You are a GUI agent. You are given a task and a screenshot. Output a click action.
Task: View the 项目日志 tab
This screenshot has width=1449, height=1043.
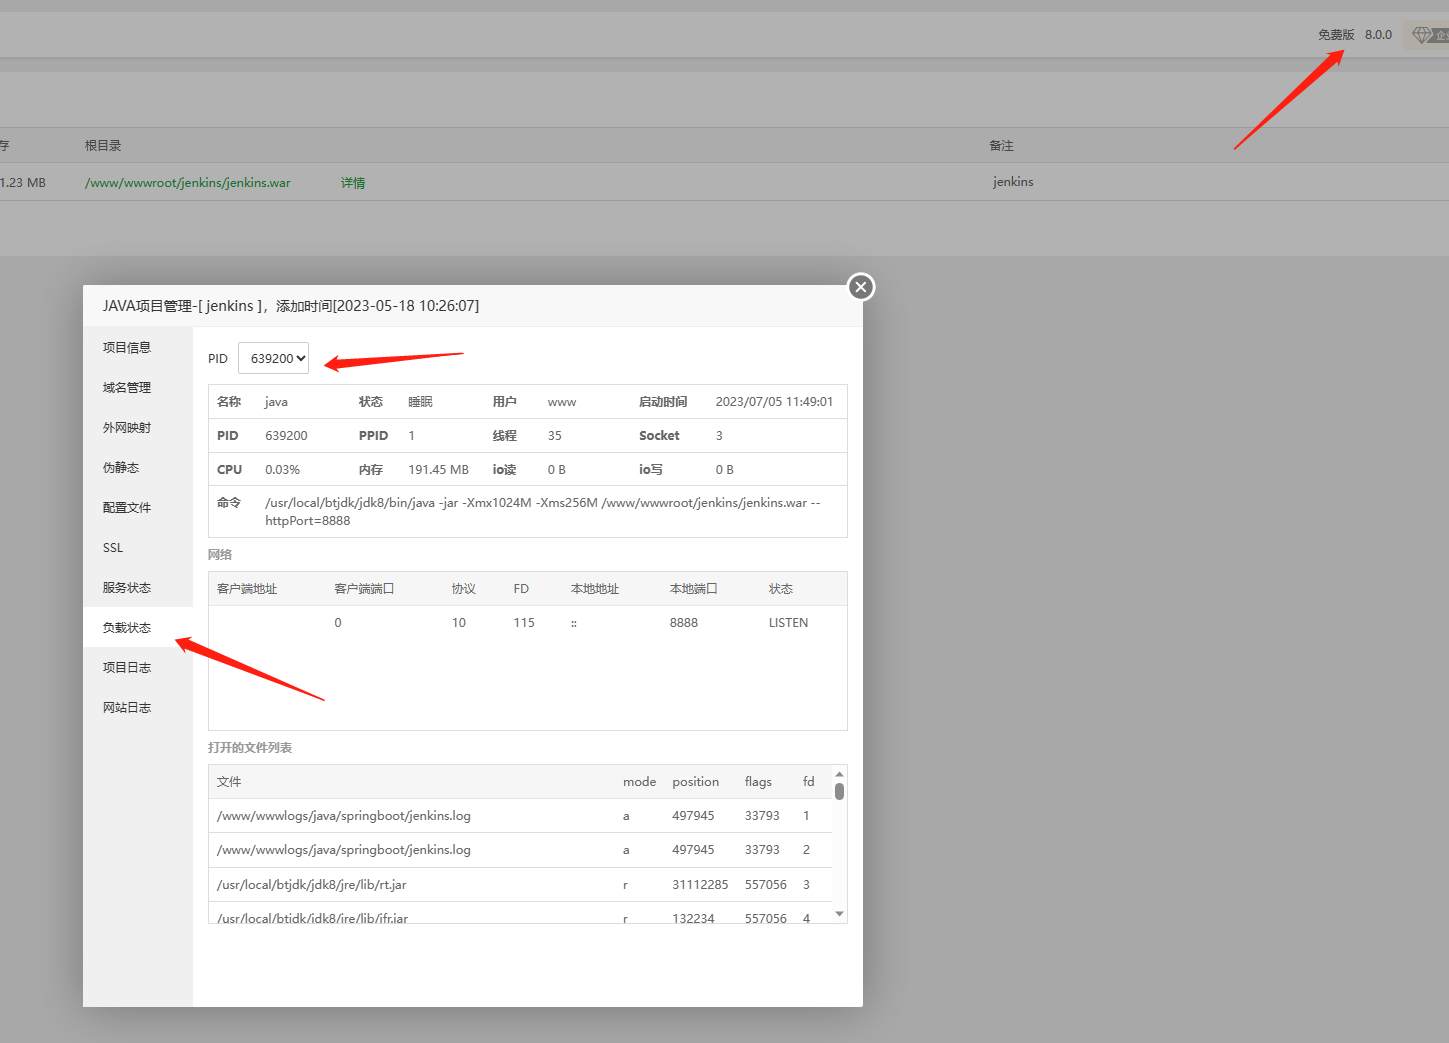[x=127, y=667]
